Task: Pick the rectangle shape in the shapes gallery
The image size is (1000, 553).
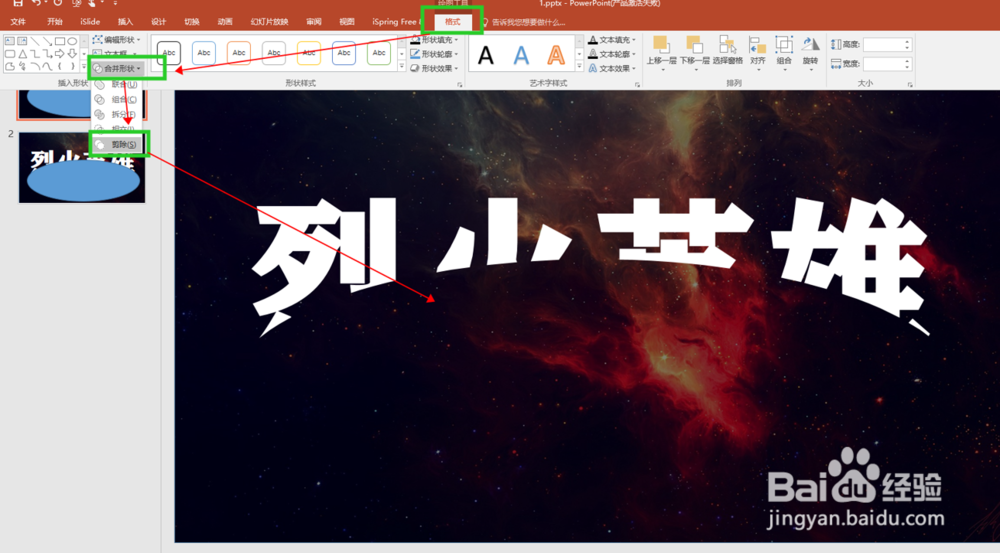Action: 59,41
